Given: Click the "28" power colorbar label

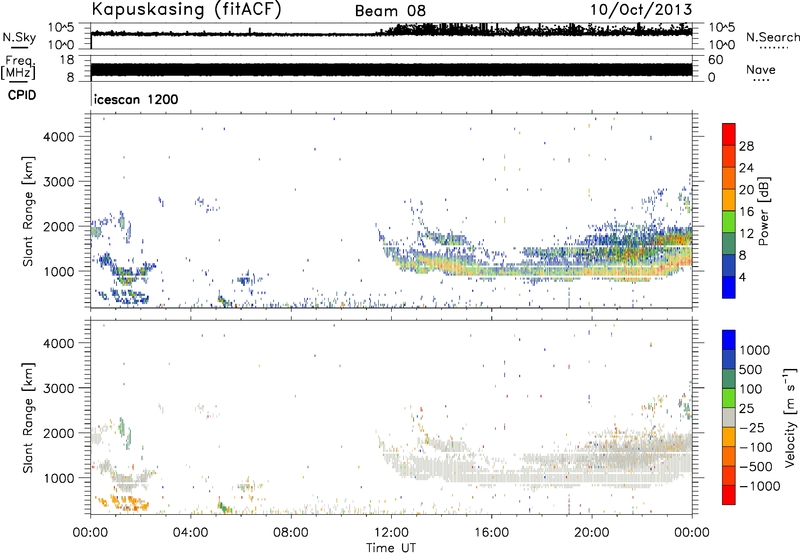Looking at the screenshot, I should pos(746,146).
